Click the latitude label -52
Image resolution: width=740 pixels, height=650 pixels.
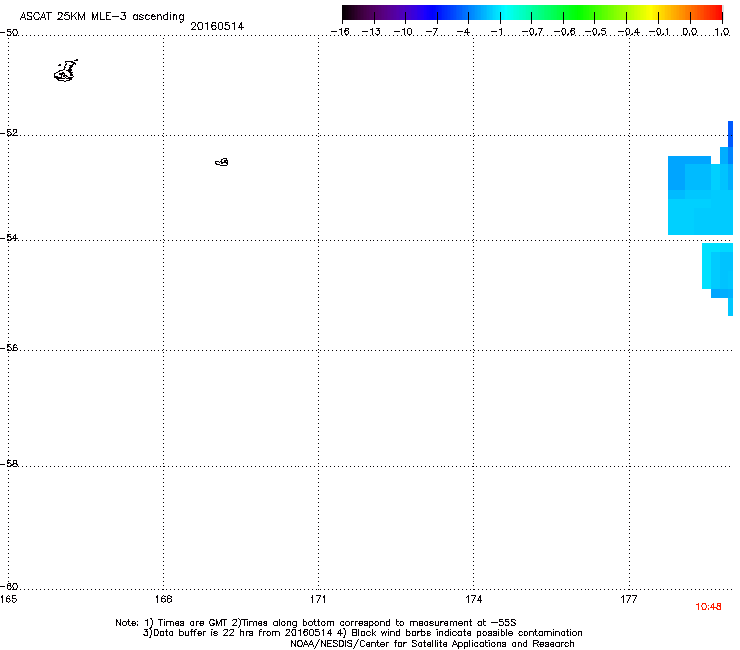coord(9,133)
